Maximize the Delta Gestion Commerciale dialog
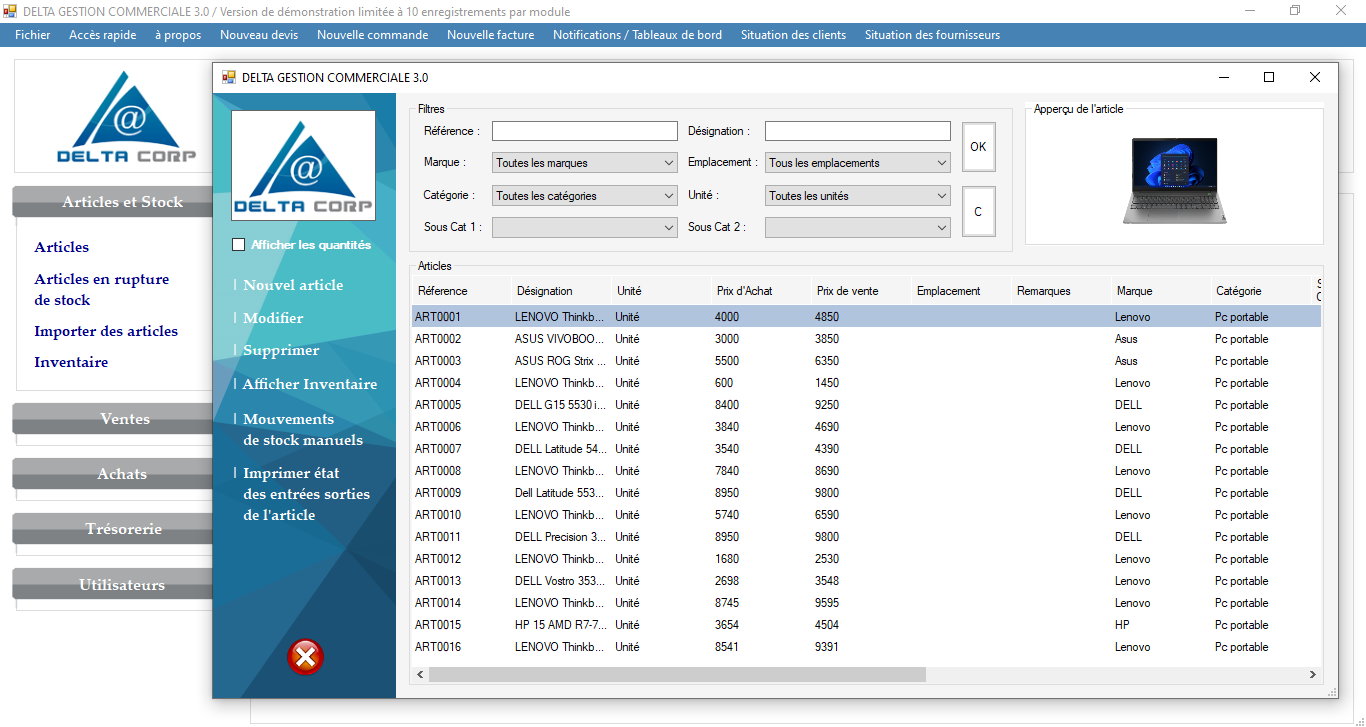This screenshot has width=1366, height=727. [x=1269, y=77]
